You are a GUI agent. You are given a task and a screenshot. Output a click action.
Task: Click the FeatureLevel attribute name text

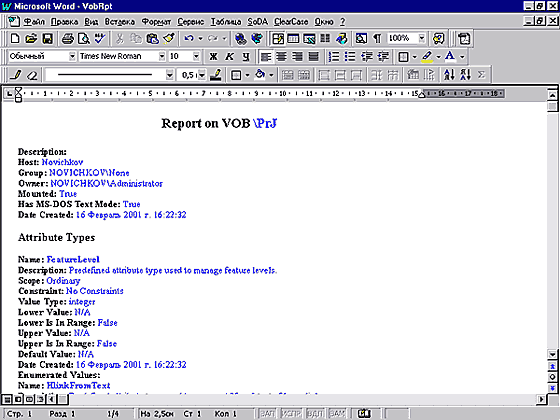click(x=73, y=259)
